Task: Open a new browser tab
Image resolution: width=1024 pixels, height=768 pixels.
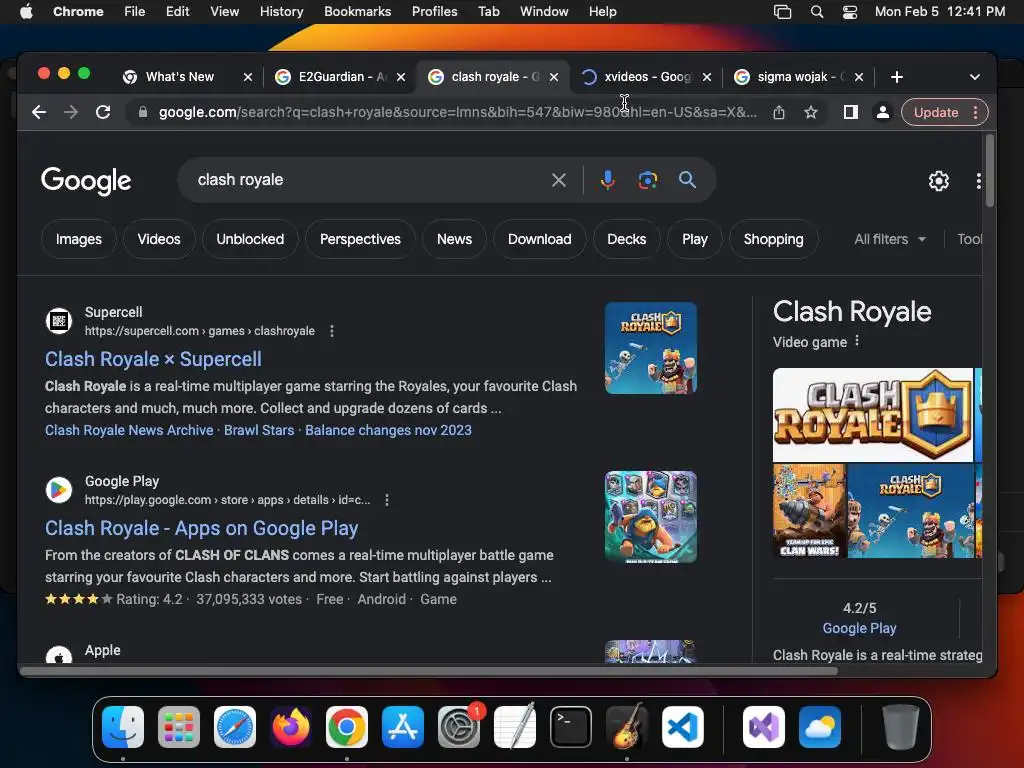Action: 897,77
